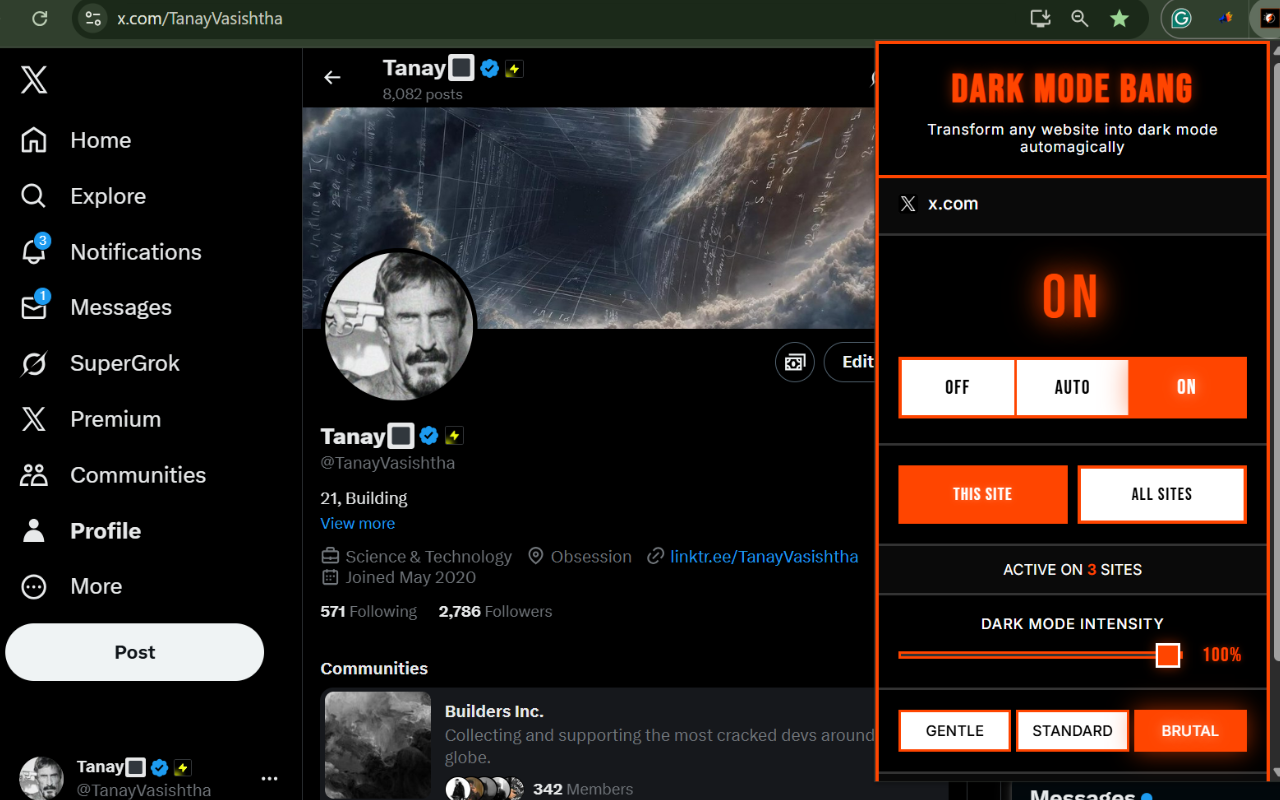Click the profile avatar photo
This screenshot has height=800, width=1280.
click(399, 326)
